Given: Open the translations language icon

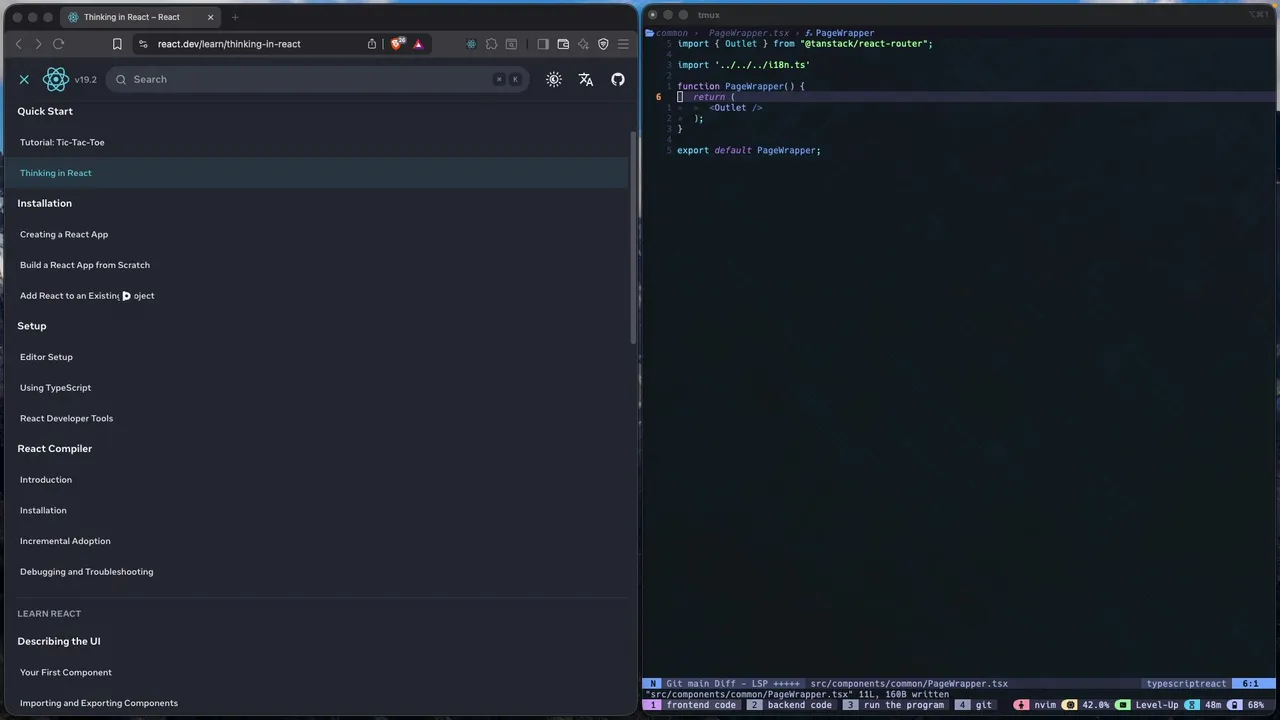Looking at the screenshot, I should 586,79.
